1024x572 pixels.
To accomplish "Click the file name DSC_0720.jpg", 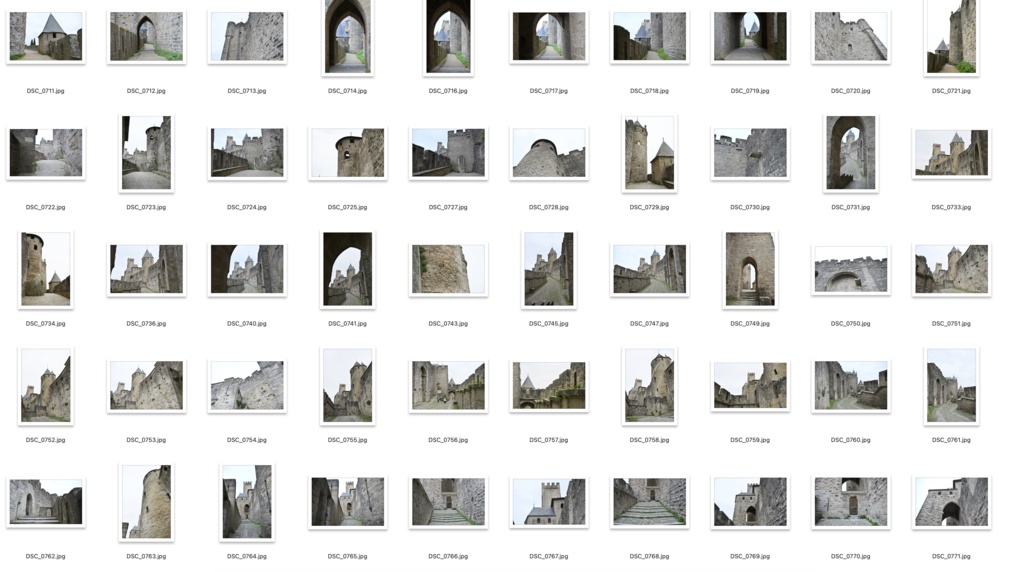I will tap(850, 91).
